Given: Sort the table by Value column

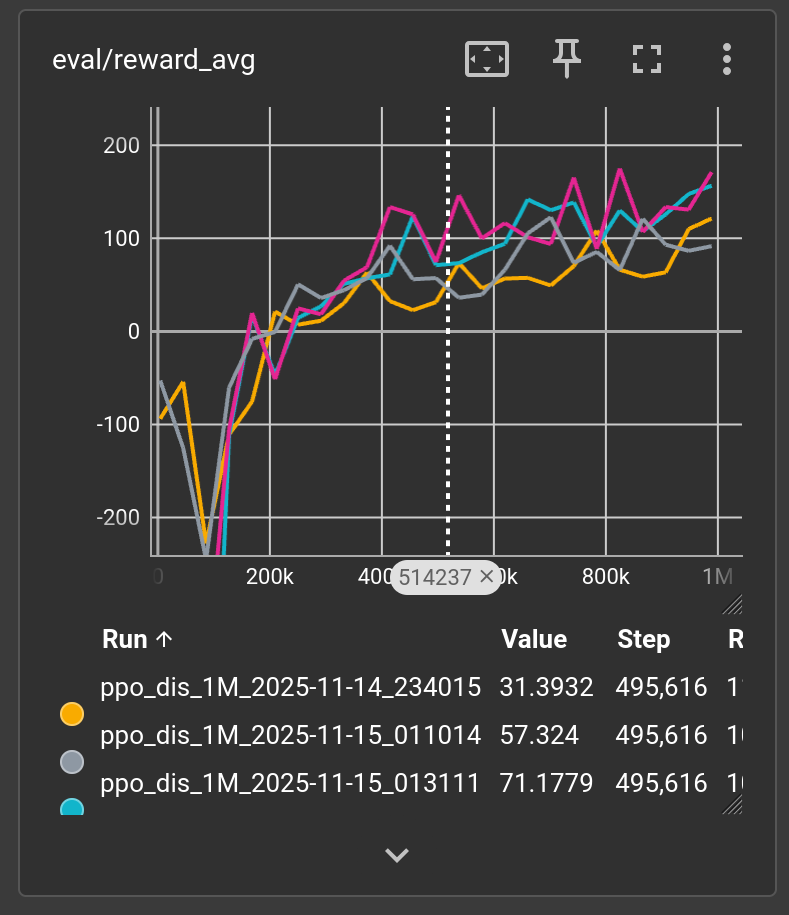Looking at the screenshot, I should point(534,640).
